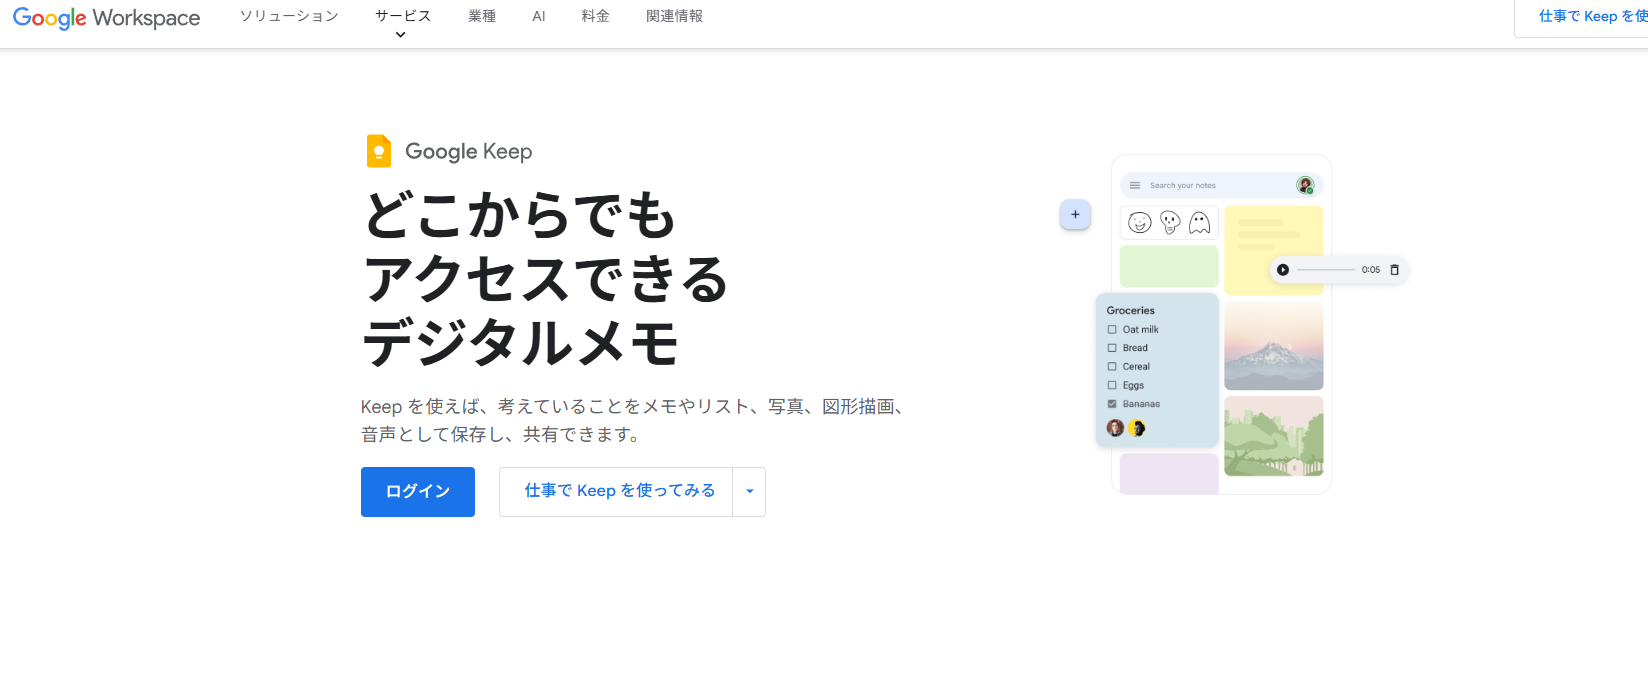Select the purple note card
Image resolution: width=1648 pixels, height=674 pixels.
[x=1169, y=474]
